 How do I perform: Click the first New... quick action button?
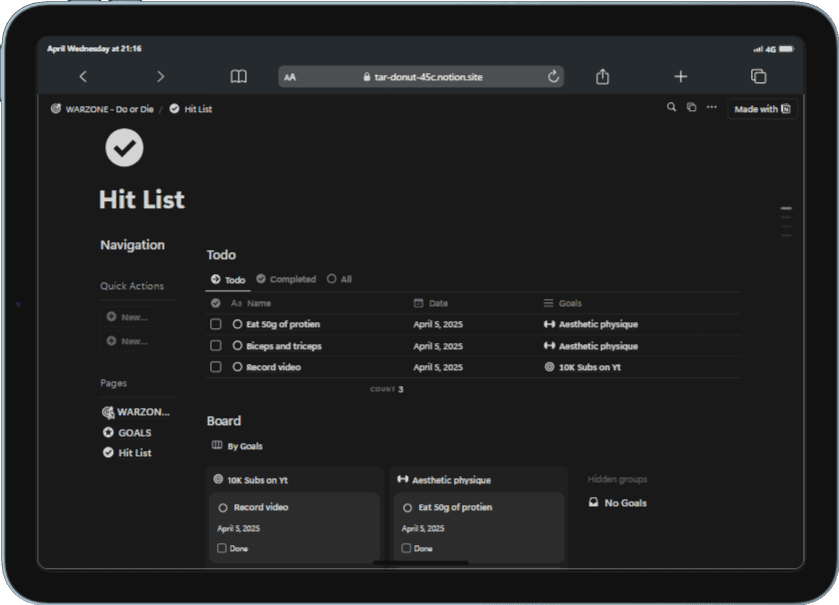[x=128, y=317]
